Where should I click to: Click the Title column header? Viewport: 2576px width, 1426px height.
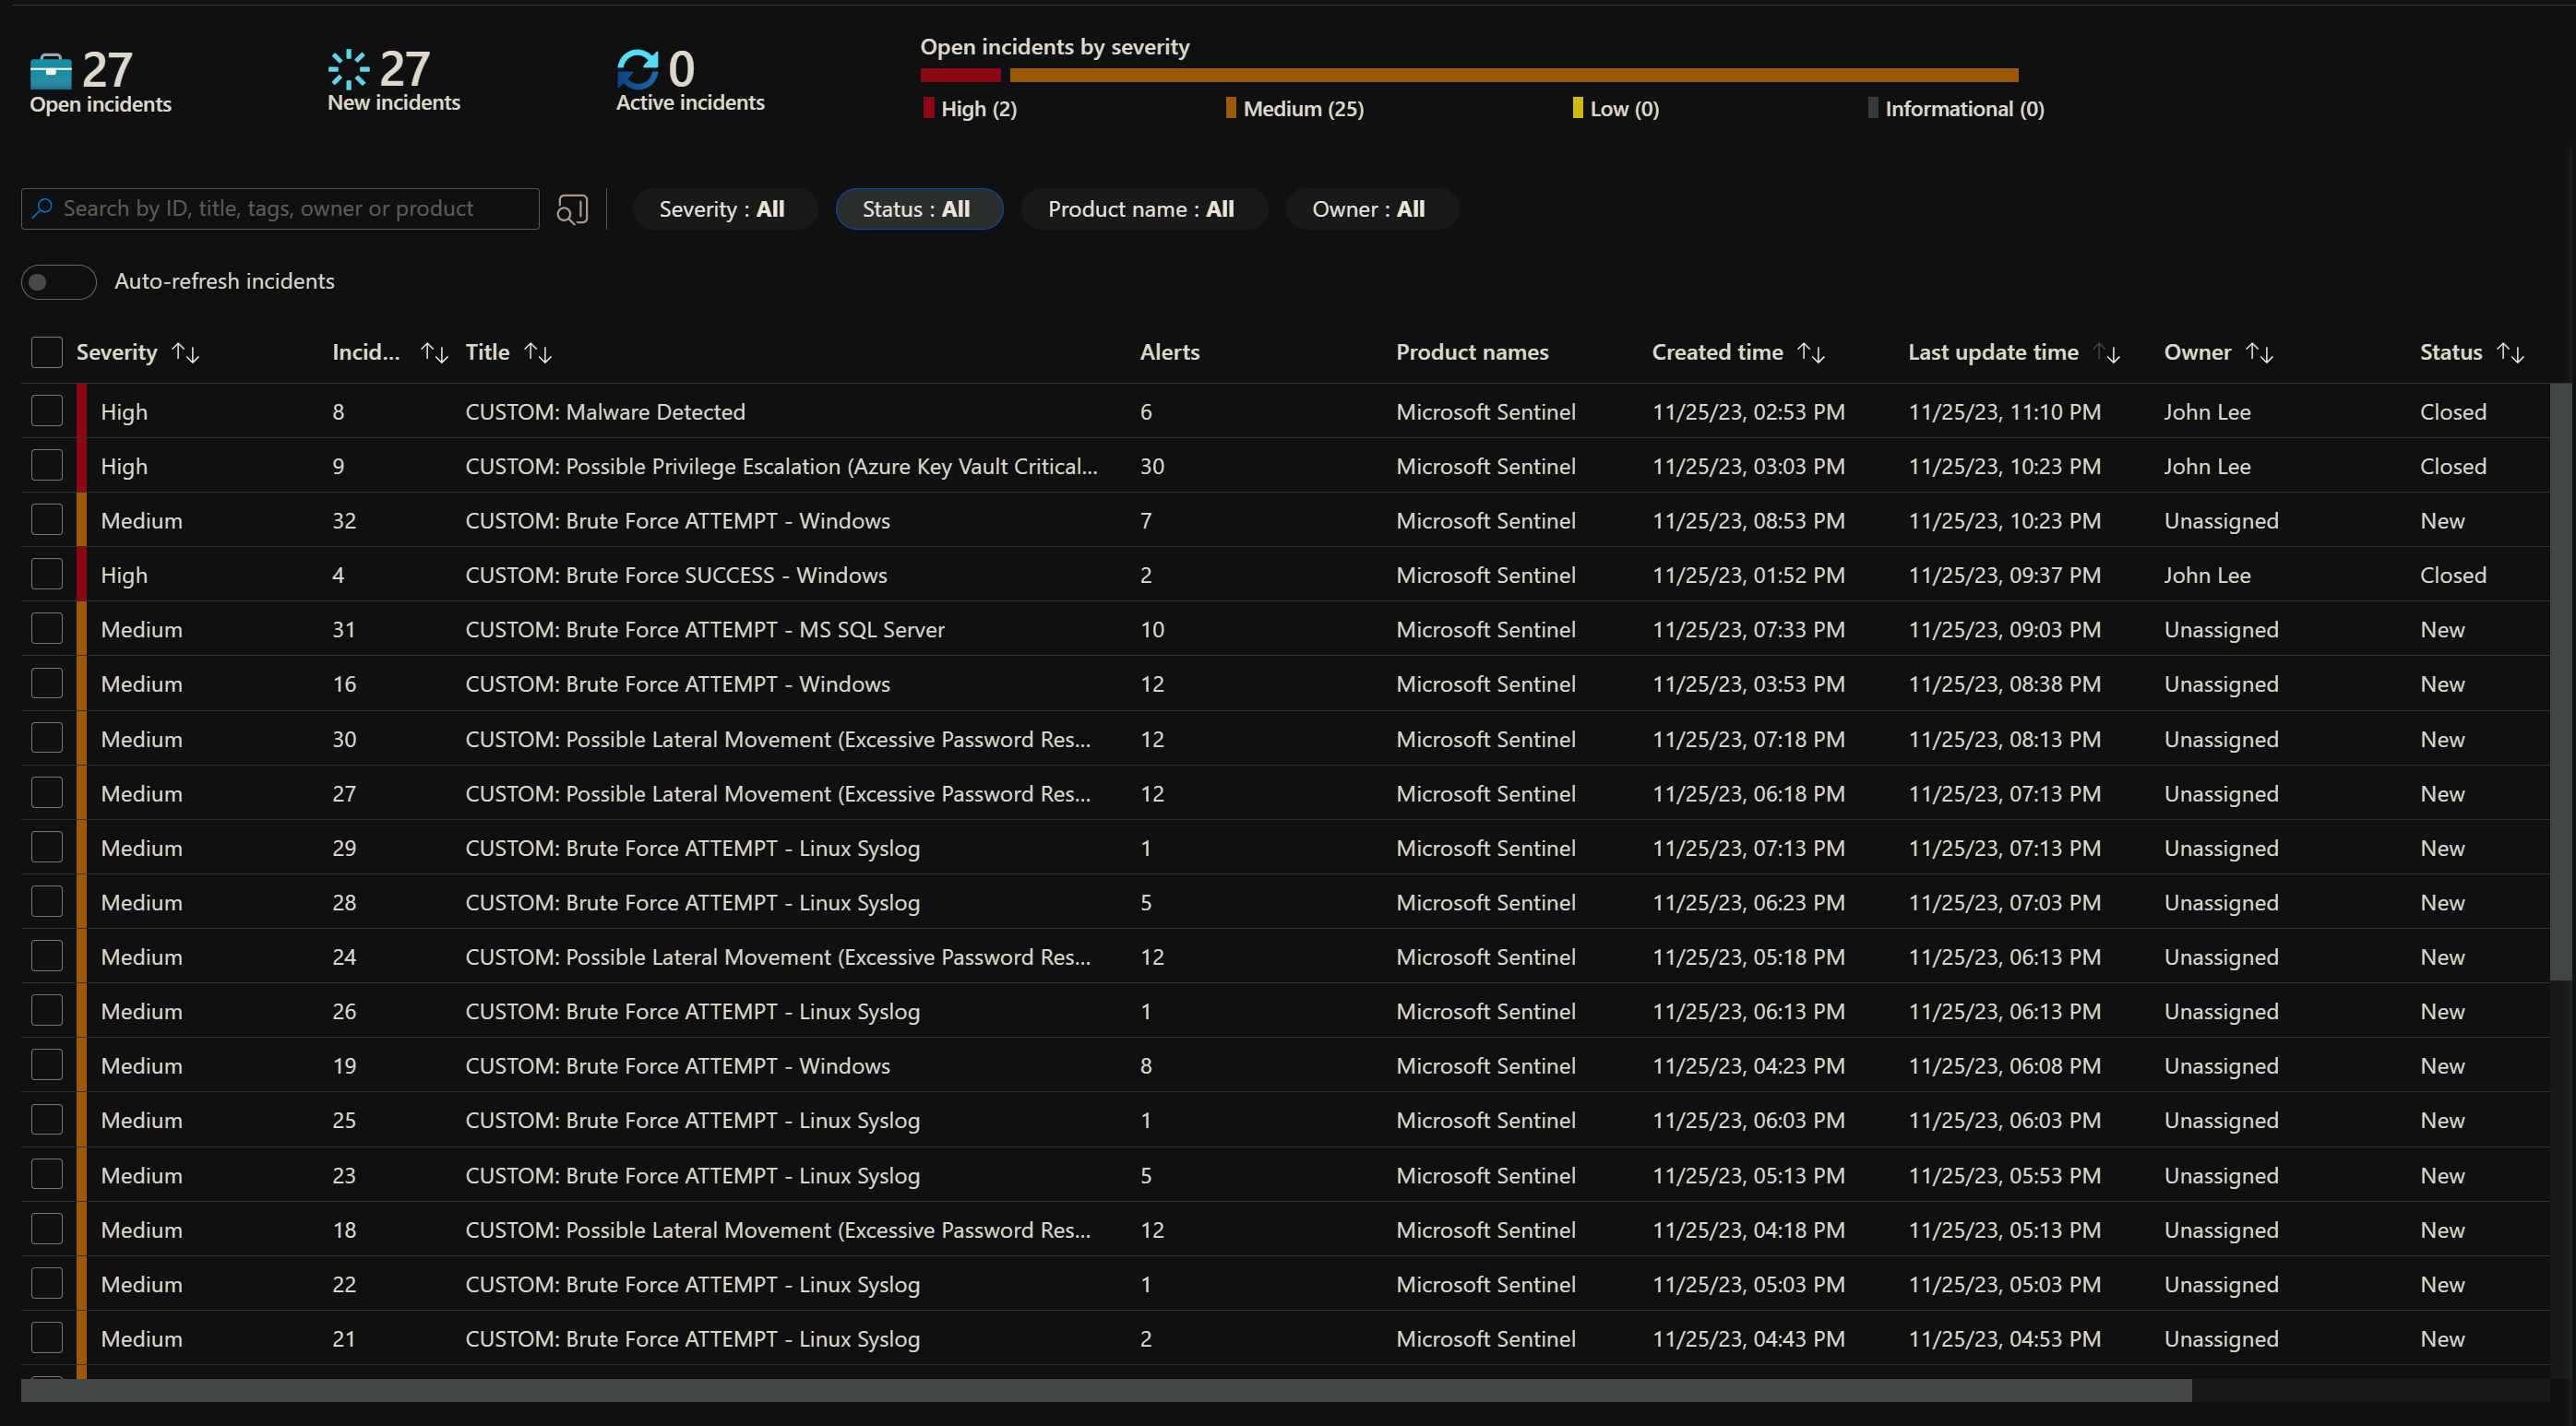point(487,352)
